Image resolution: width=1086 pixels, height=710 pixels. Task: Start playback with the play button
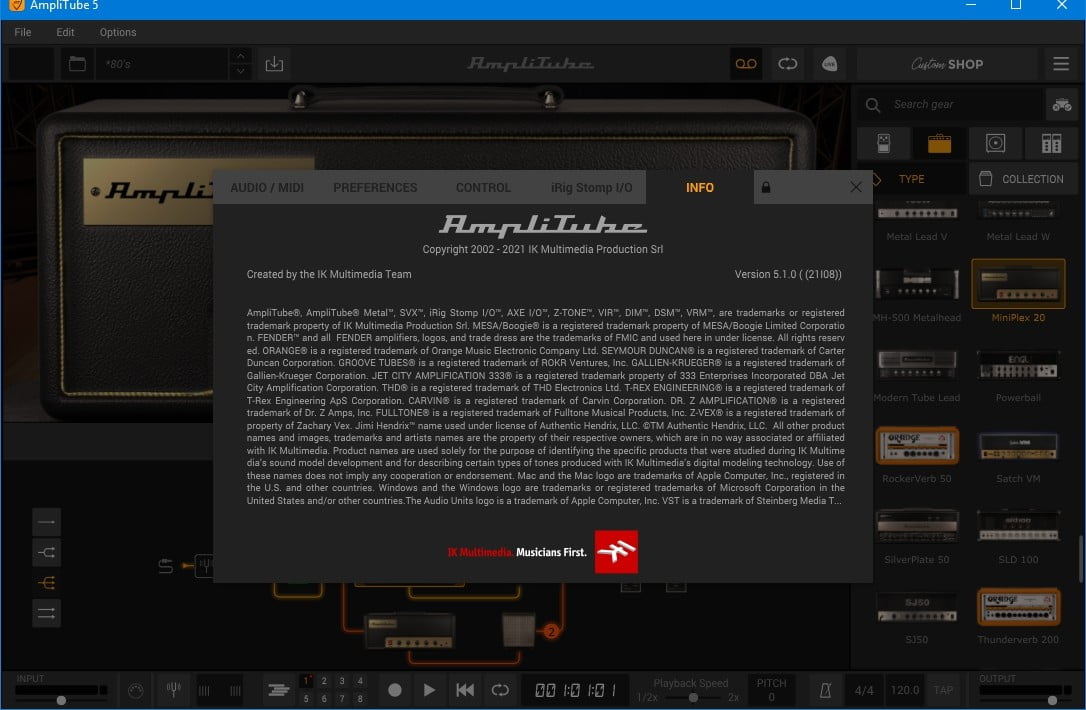429,690
